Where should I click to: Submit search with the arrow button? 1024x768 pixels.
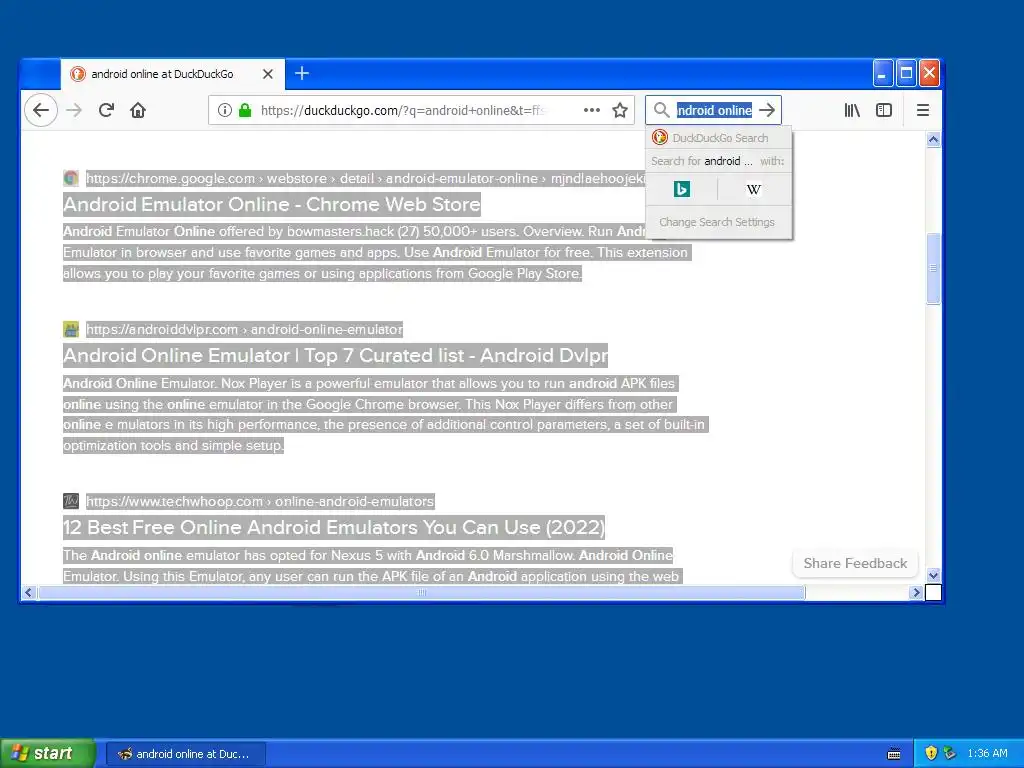pyautogui.click(x=767, y=110)
